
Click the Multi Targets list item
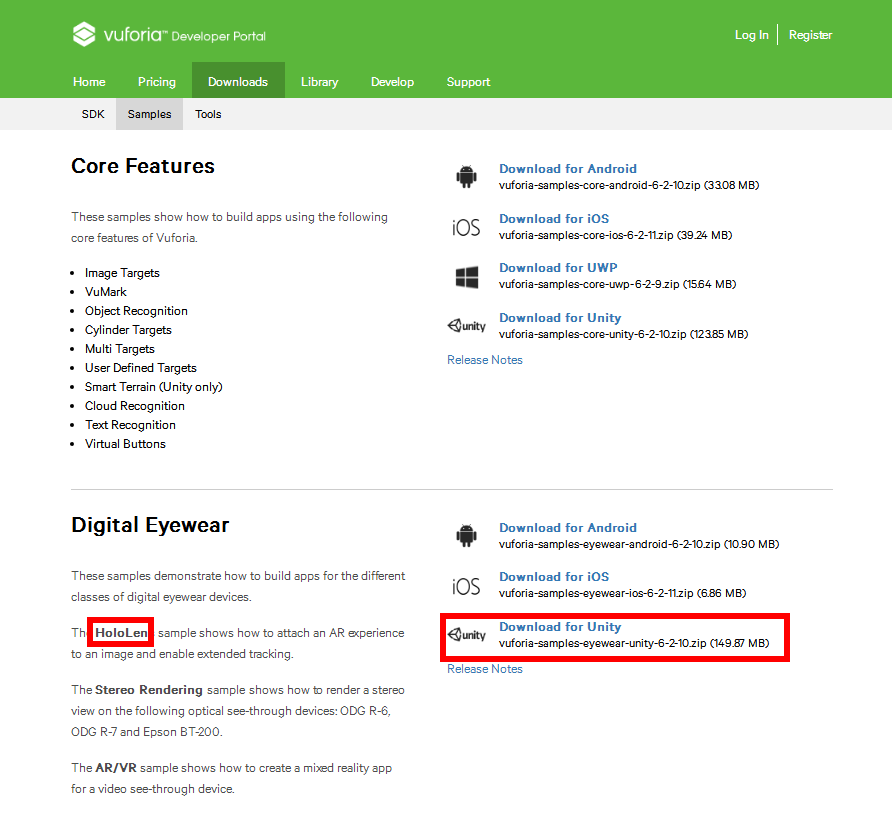[119, 349]
